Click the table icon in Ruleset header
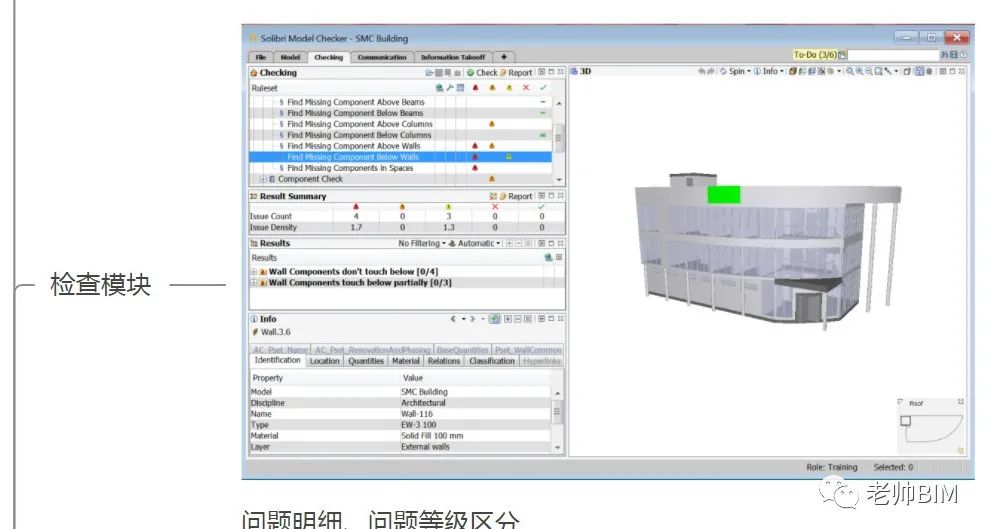The height and width of the screenshot is (529, 991). coord(460,88)
